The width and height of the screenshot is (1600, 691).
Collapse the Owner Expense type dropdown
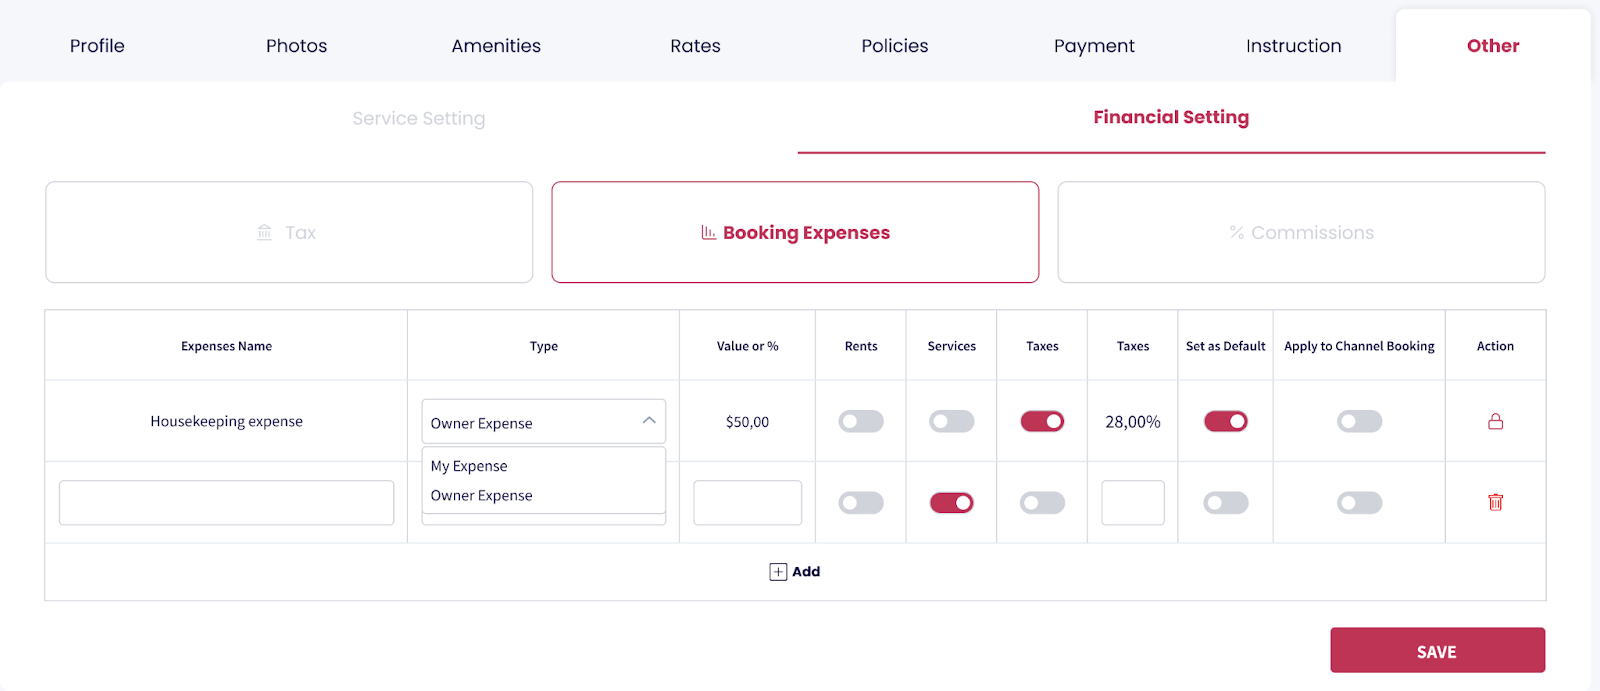pyautogui.click(x=648, y=421)
